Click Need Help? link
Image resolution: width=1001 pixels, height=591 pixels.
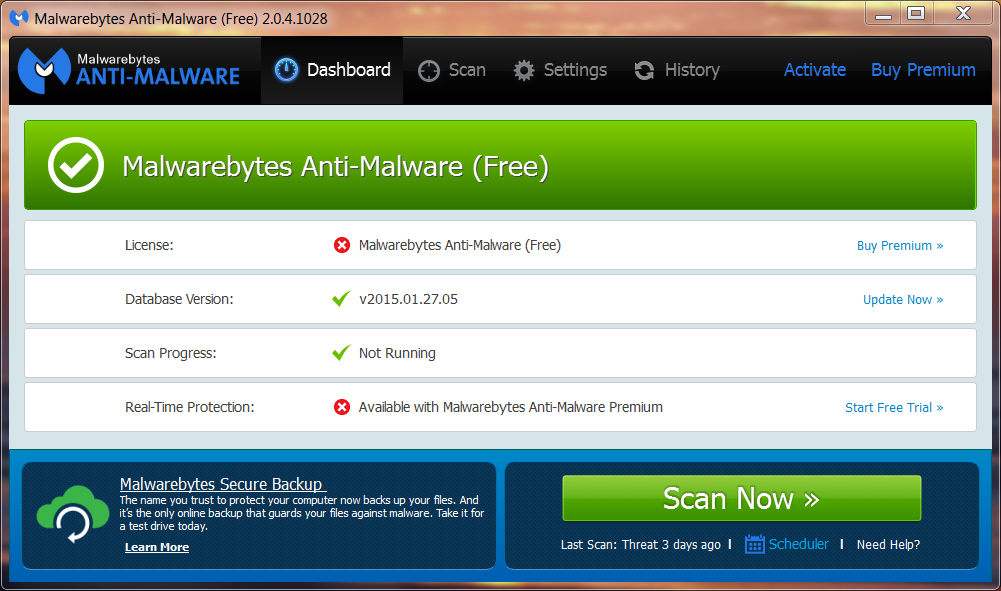point(888,544)
